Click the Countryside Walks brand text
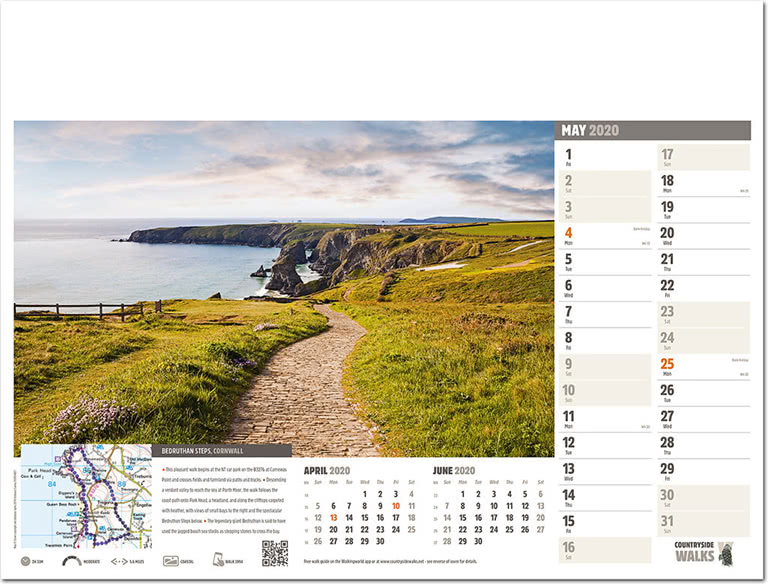768x584 pixels. point(695,552)
